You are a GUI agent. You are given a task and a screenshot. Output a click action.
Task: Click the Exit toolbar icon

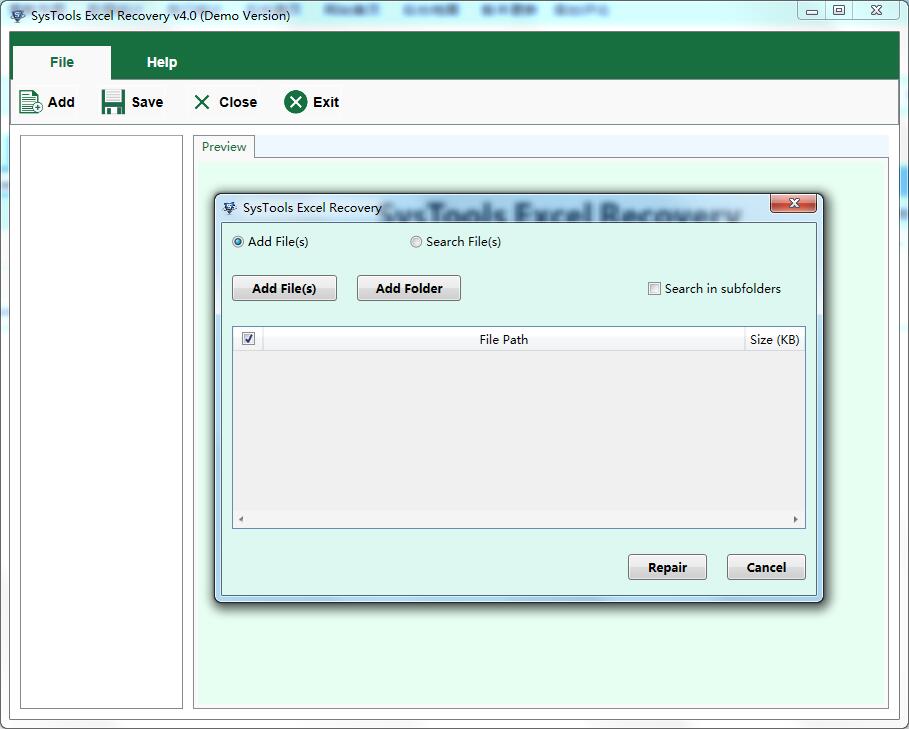pyautogui.click(x=296, y=101)
